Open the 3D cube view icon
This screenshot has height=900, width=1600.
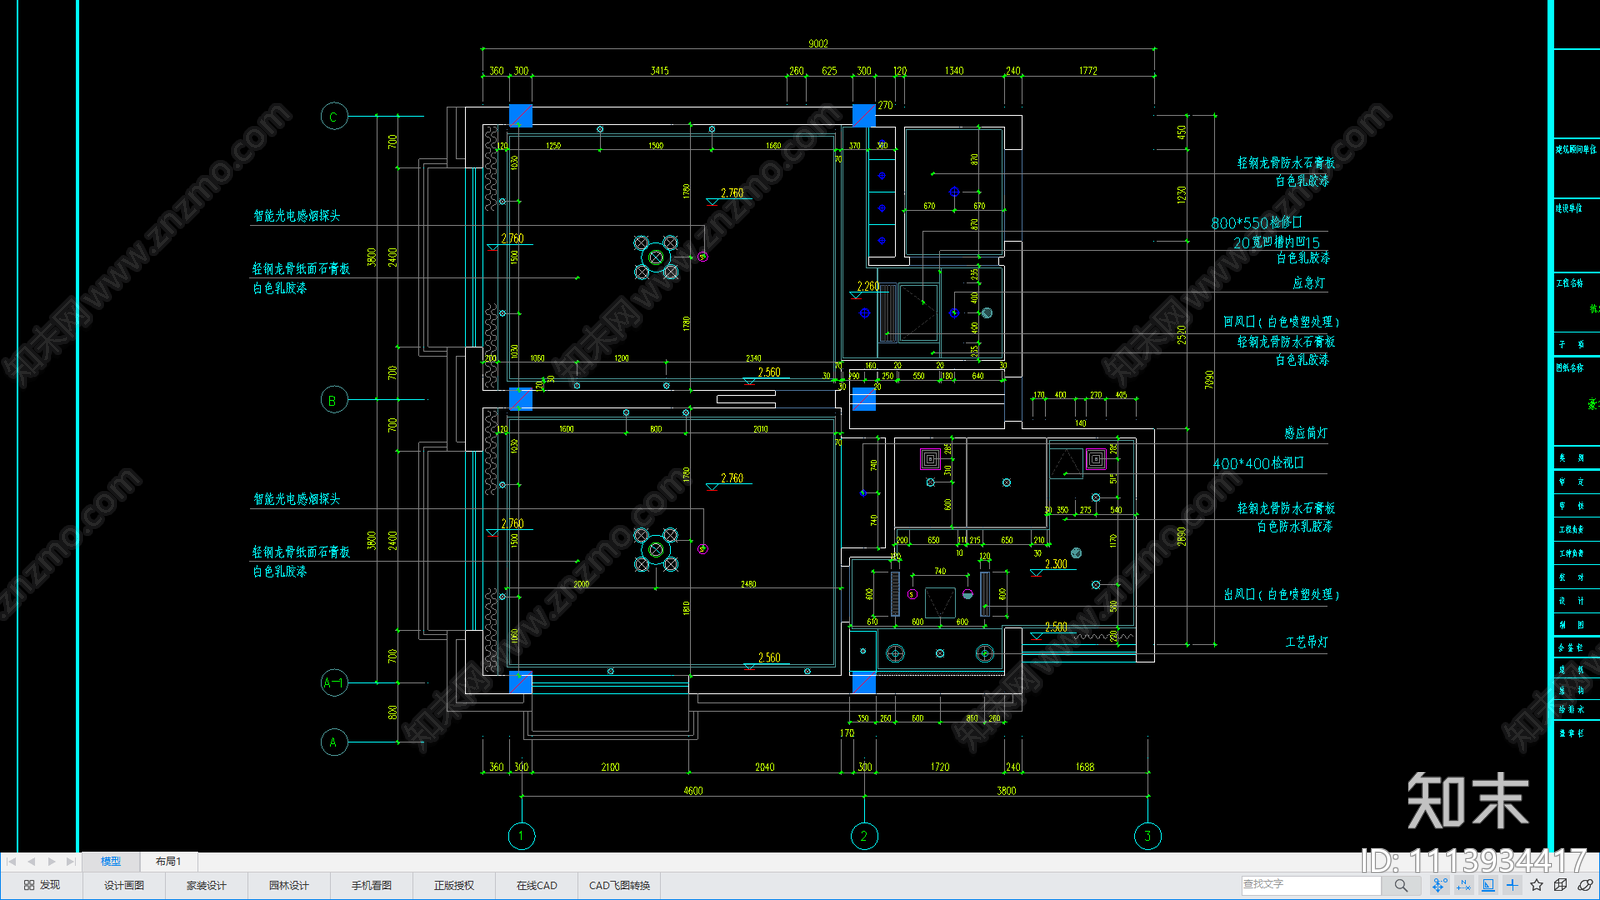pos(1561,885)
